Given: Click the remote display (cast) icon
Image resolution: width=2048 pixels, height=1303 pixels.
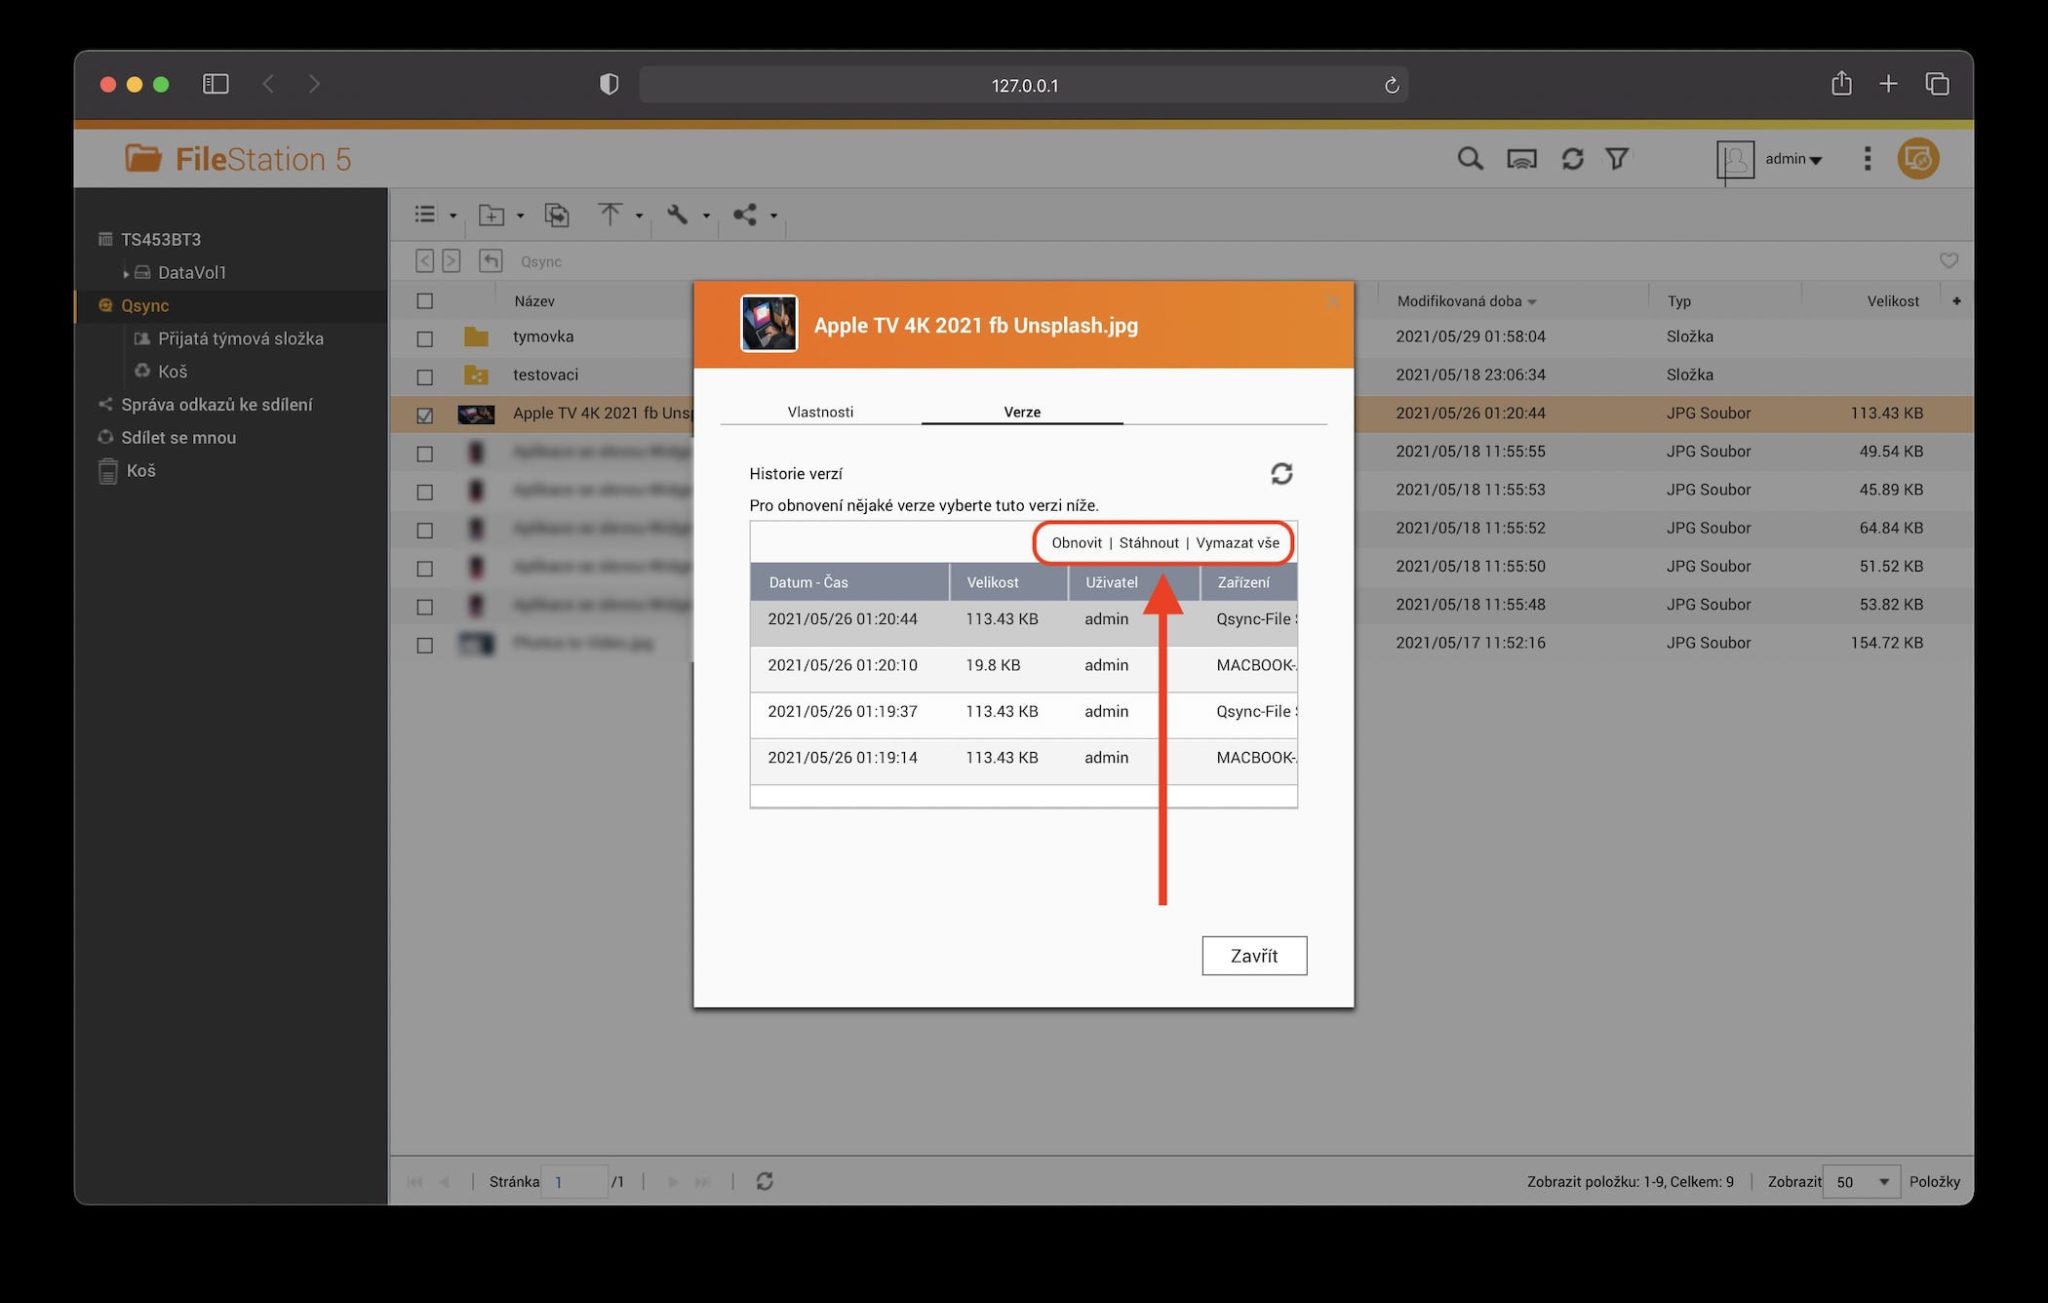Looking at the screenshot, I should click(x=1521, y=158).
